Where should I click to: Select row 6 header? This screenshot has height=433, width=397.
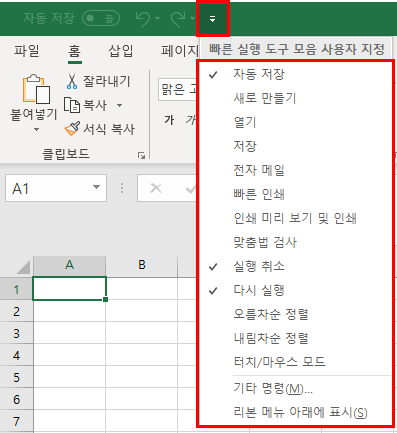pos(16,399)
